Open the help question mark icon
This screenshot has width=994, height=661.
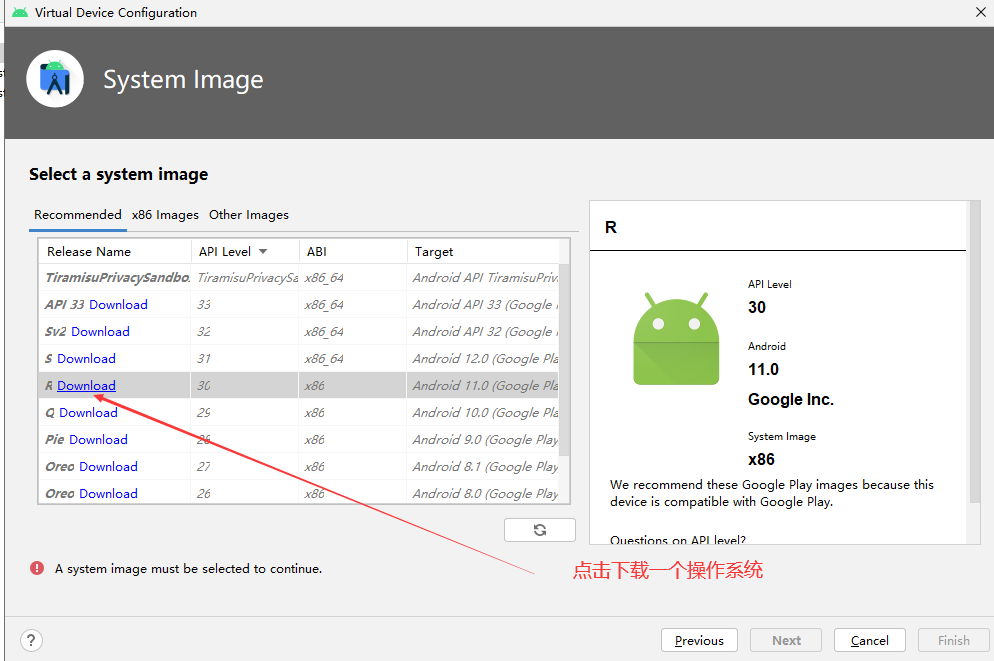tap(31, 640)
